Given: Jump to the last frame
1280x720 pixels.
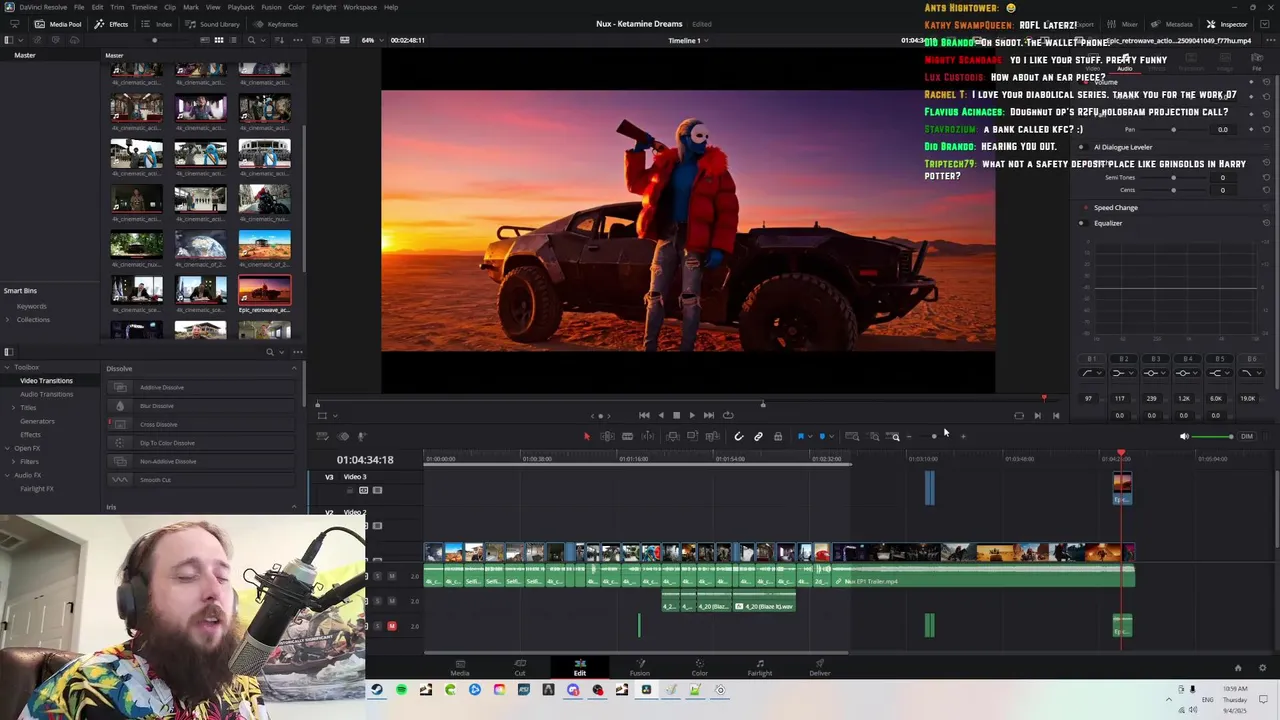Looking at the screenshot, I should 708,415.
